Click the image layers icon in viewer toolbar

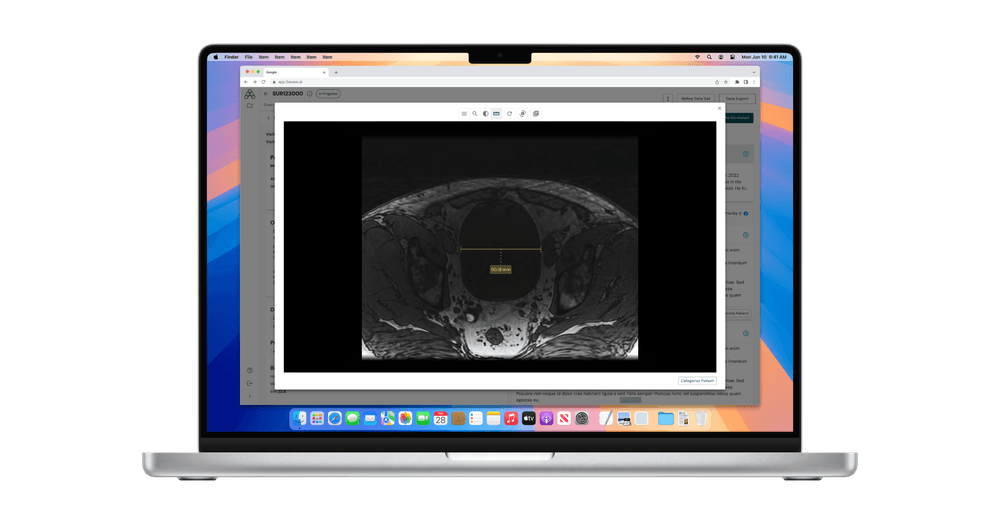(536, 113)
